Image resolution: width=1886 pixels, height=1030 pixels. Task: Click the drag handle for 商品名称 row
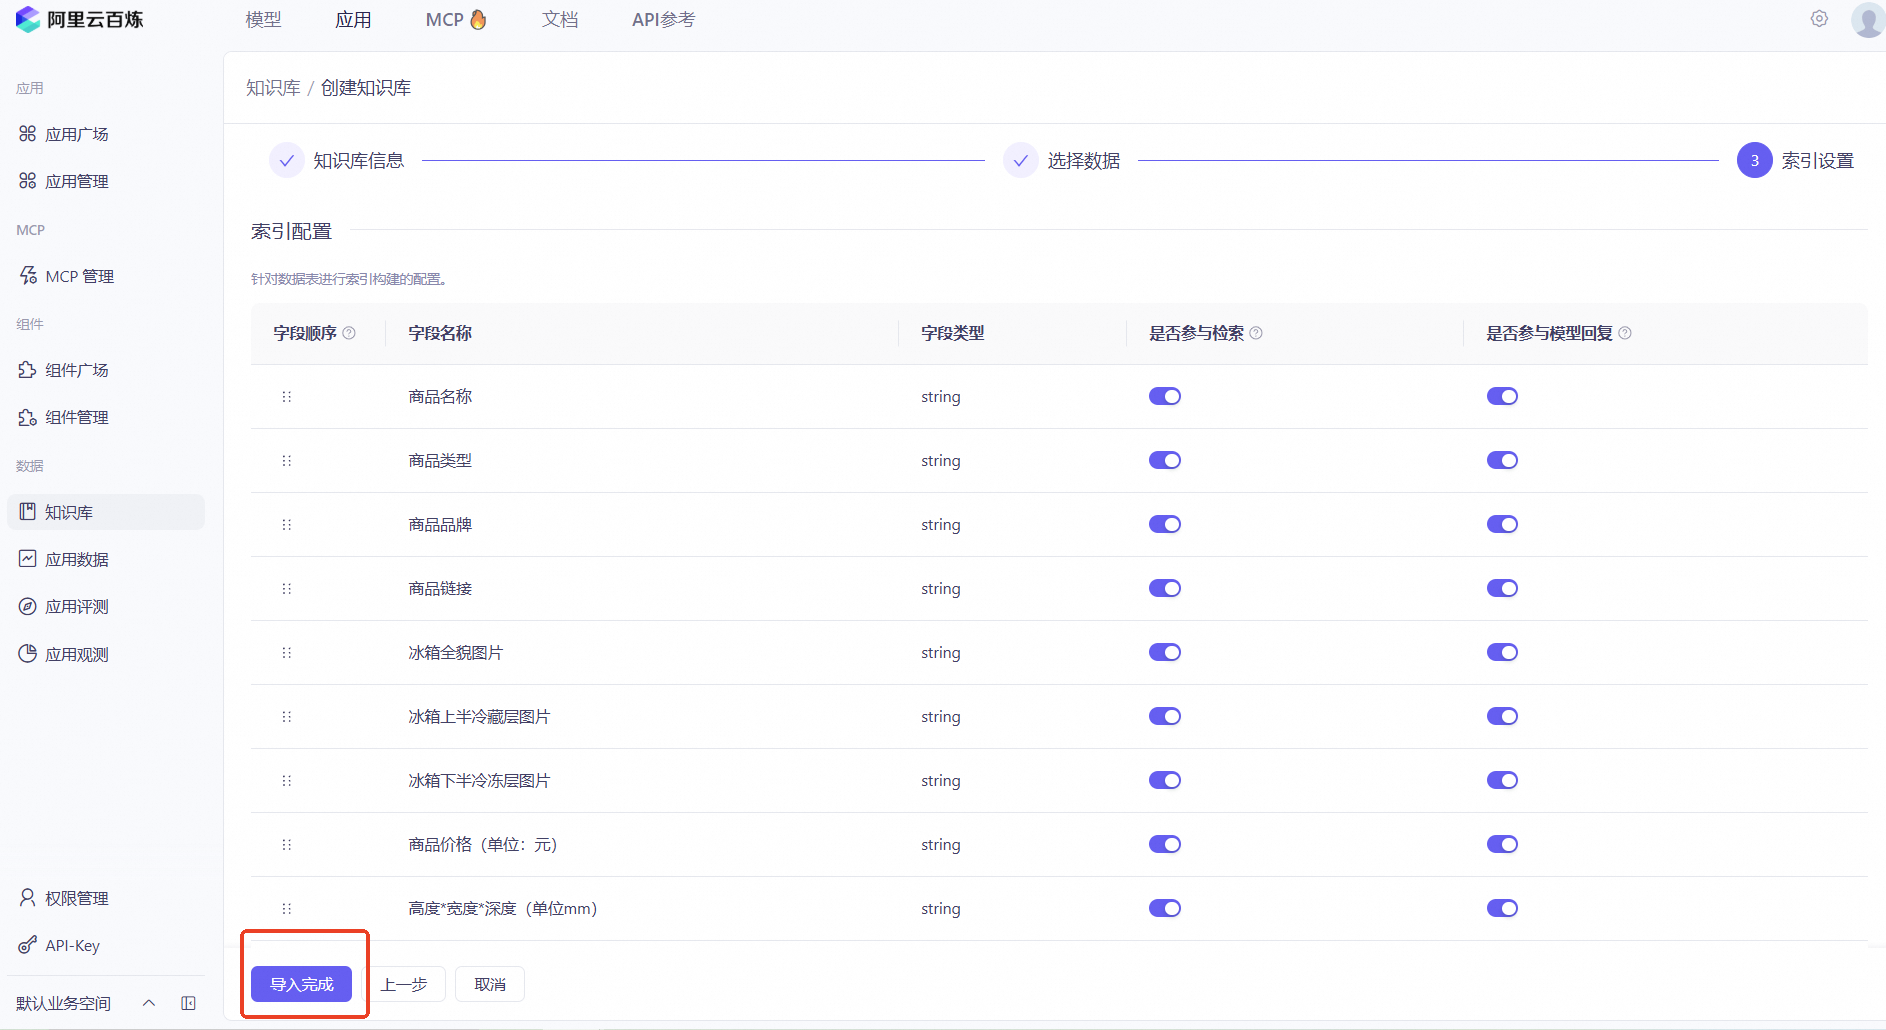point(287,397)
